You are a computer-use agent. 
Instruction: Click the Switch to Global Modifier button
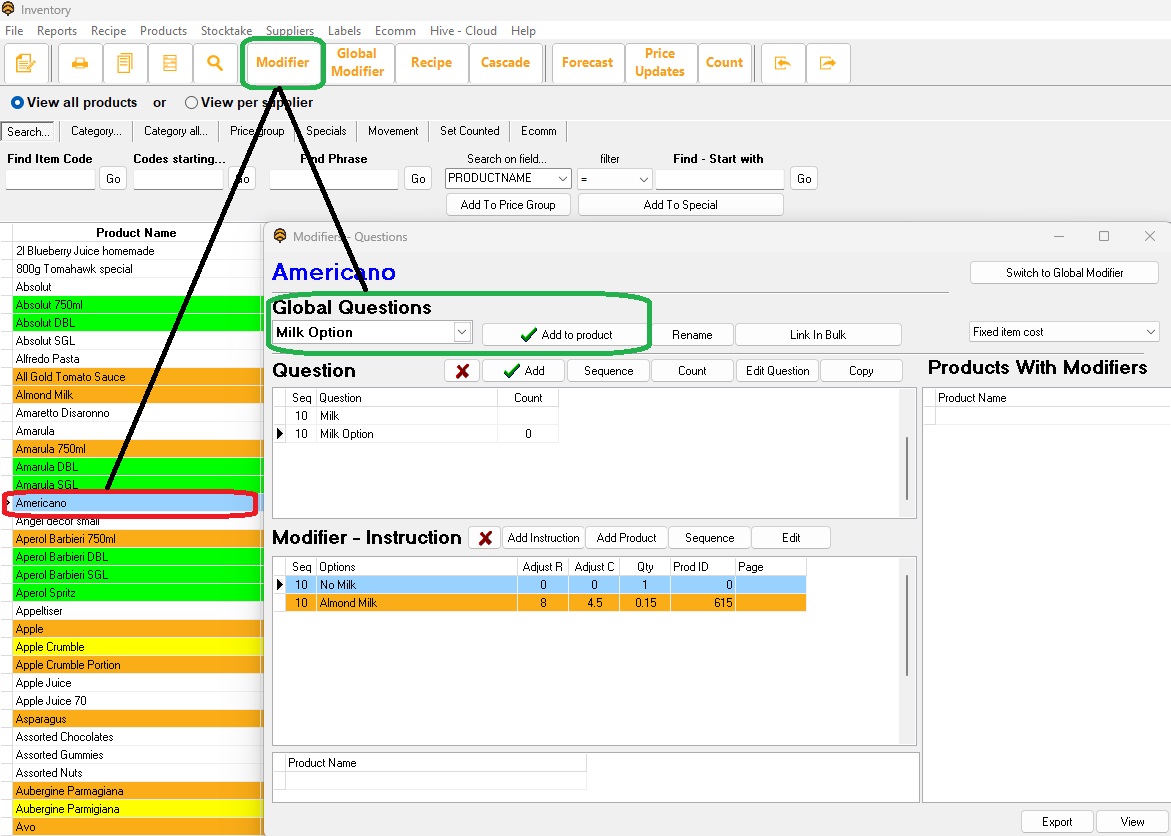1063,272
